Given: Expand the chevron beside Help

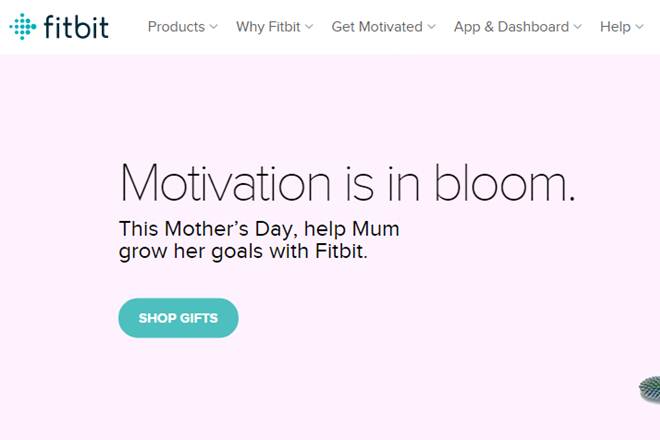Looking at the screenshot, I should click(640, 27).
